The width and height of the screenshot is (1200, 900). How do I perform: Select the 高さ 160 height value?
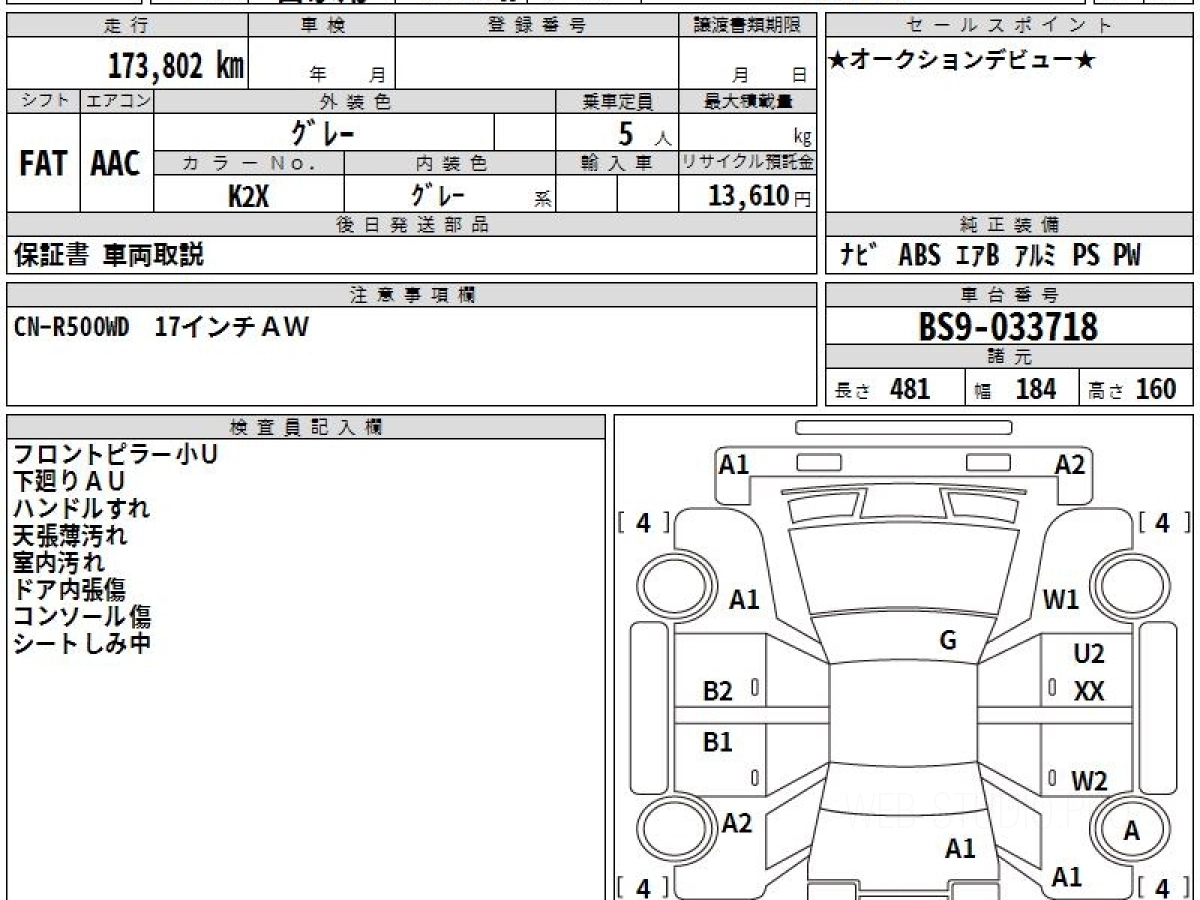(x=1132, y=389)
